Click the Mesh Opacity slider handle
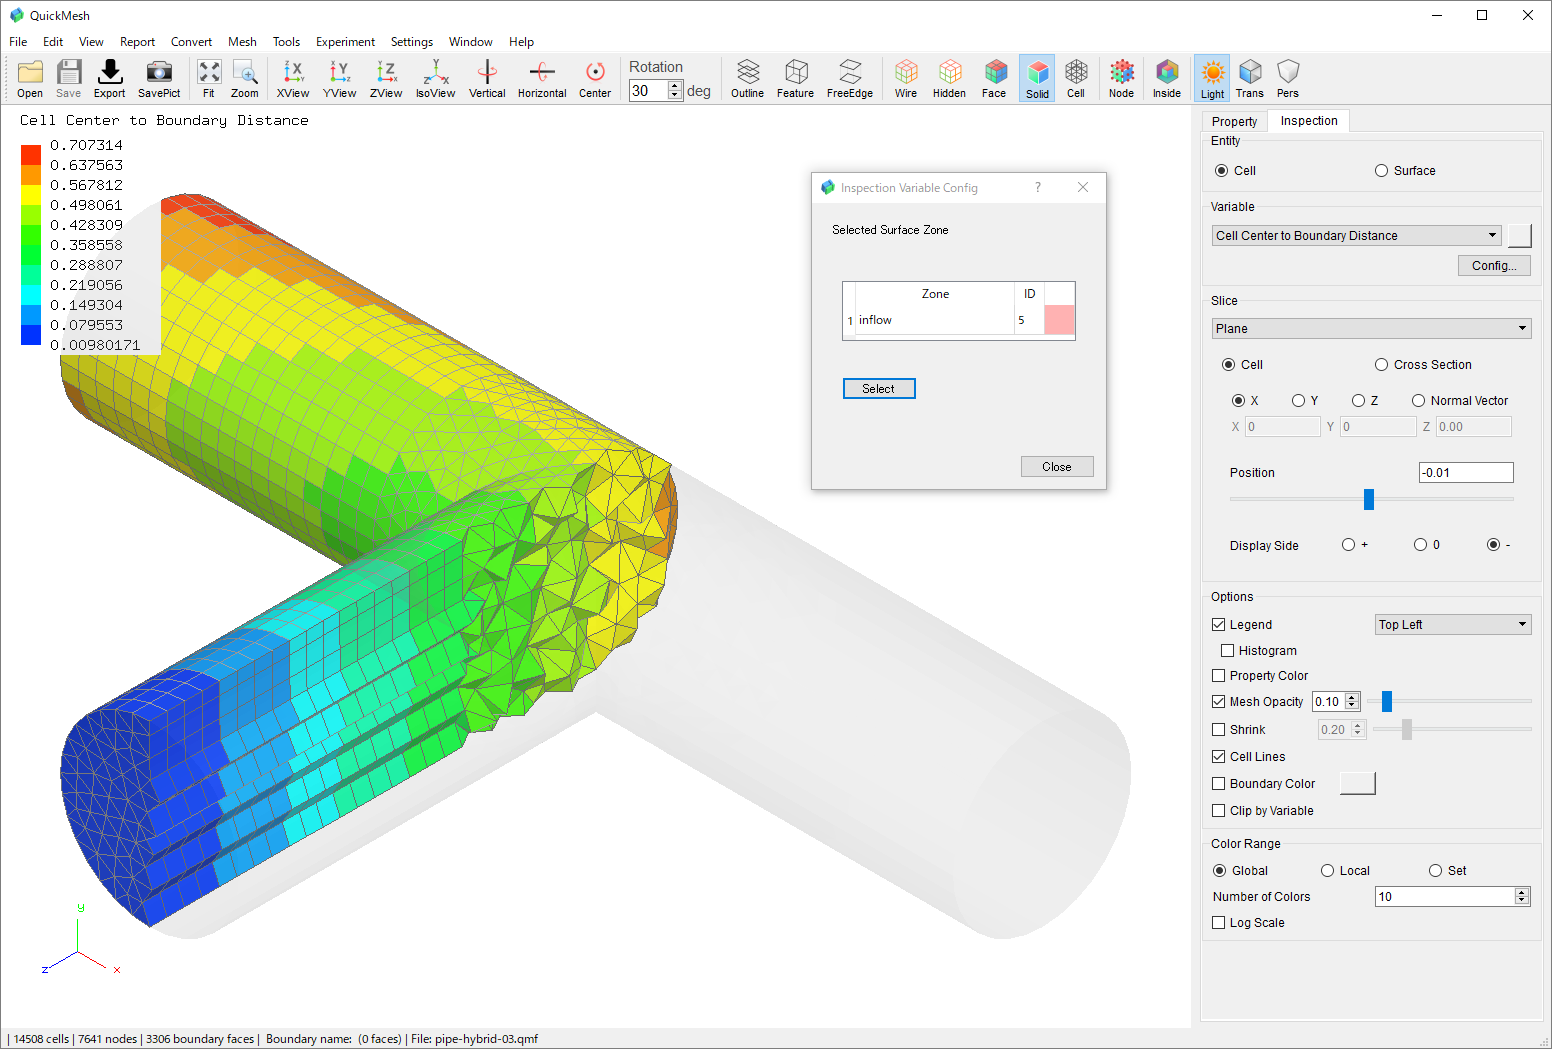The height and width of the screenshot is (1049, 1552). coord(1387,702)
